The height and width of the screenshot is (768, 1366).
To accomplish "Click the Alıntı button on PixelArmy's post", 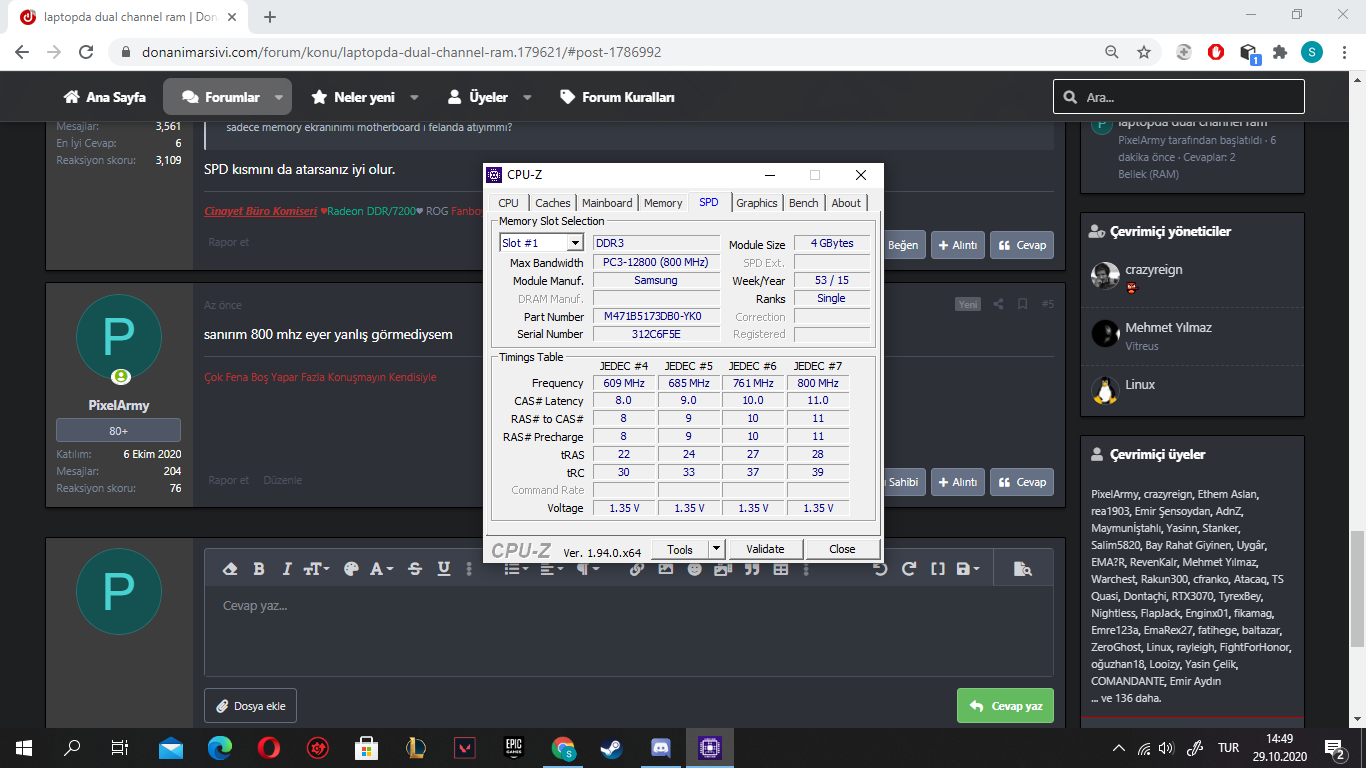I will 957,482.
